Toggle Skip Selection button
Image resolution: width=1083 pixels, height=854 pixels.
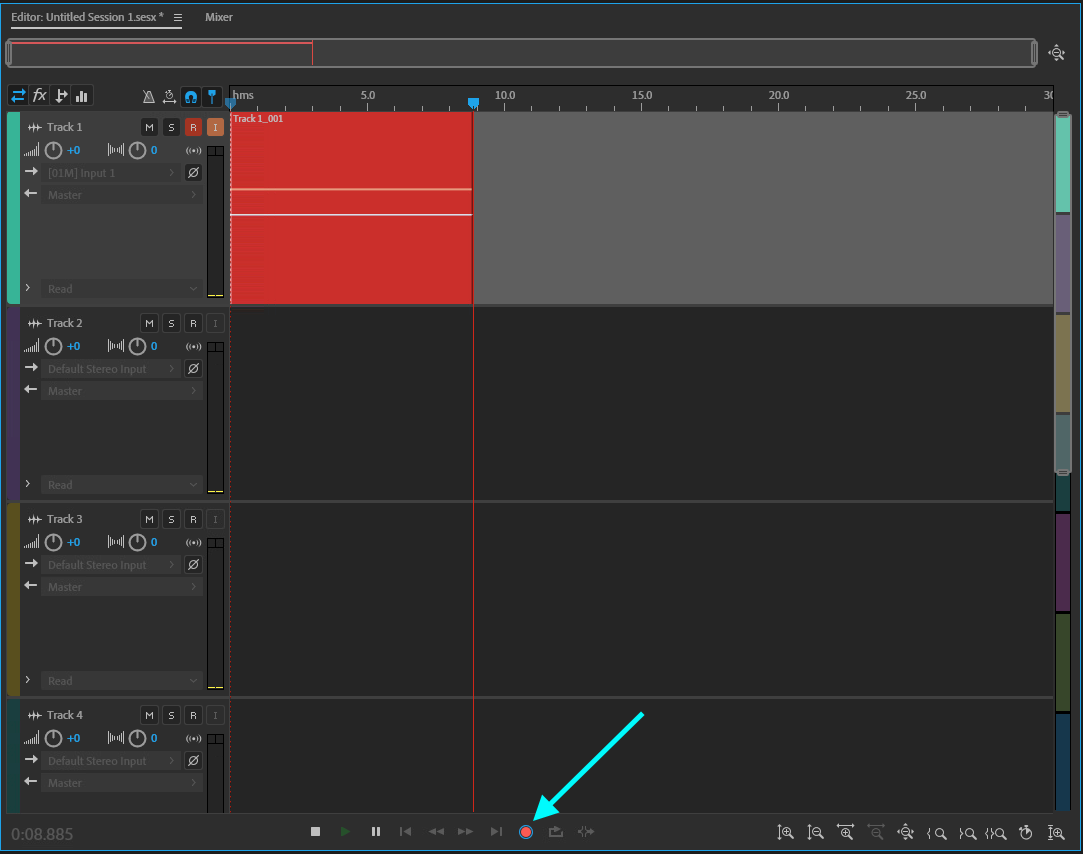tap(586, 831)
